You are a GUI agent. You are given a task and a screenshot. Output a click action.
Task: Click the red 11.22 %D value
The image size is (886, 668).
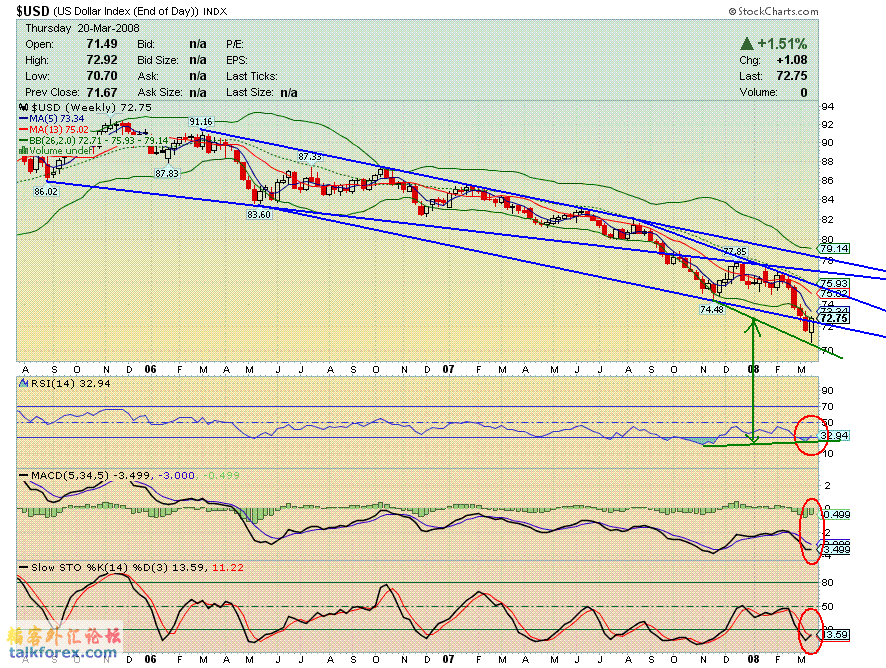(228, 567)
